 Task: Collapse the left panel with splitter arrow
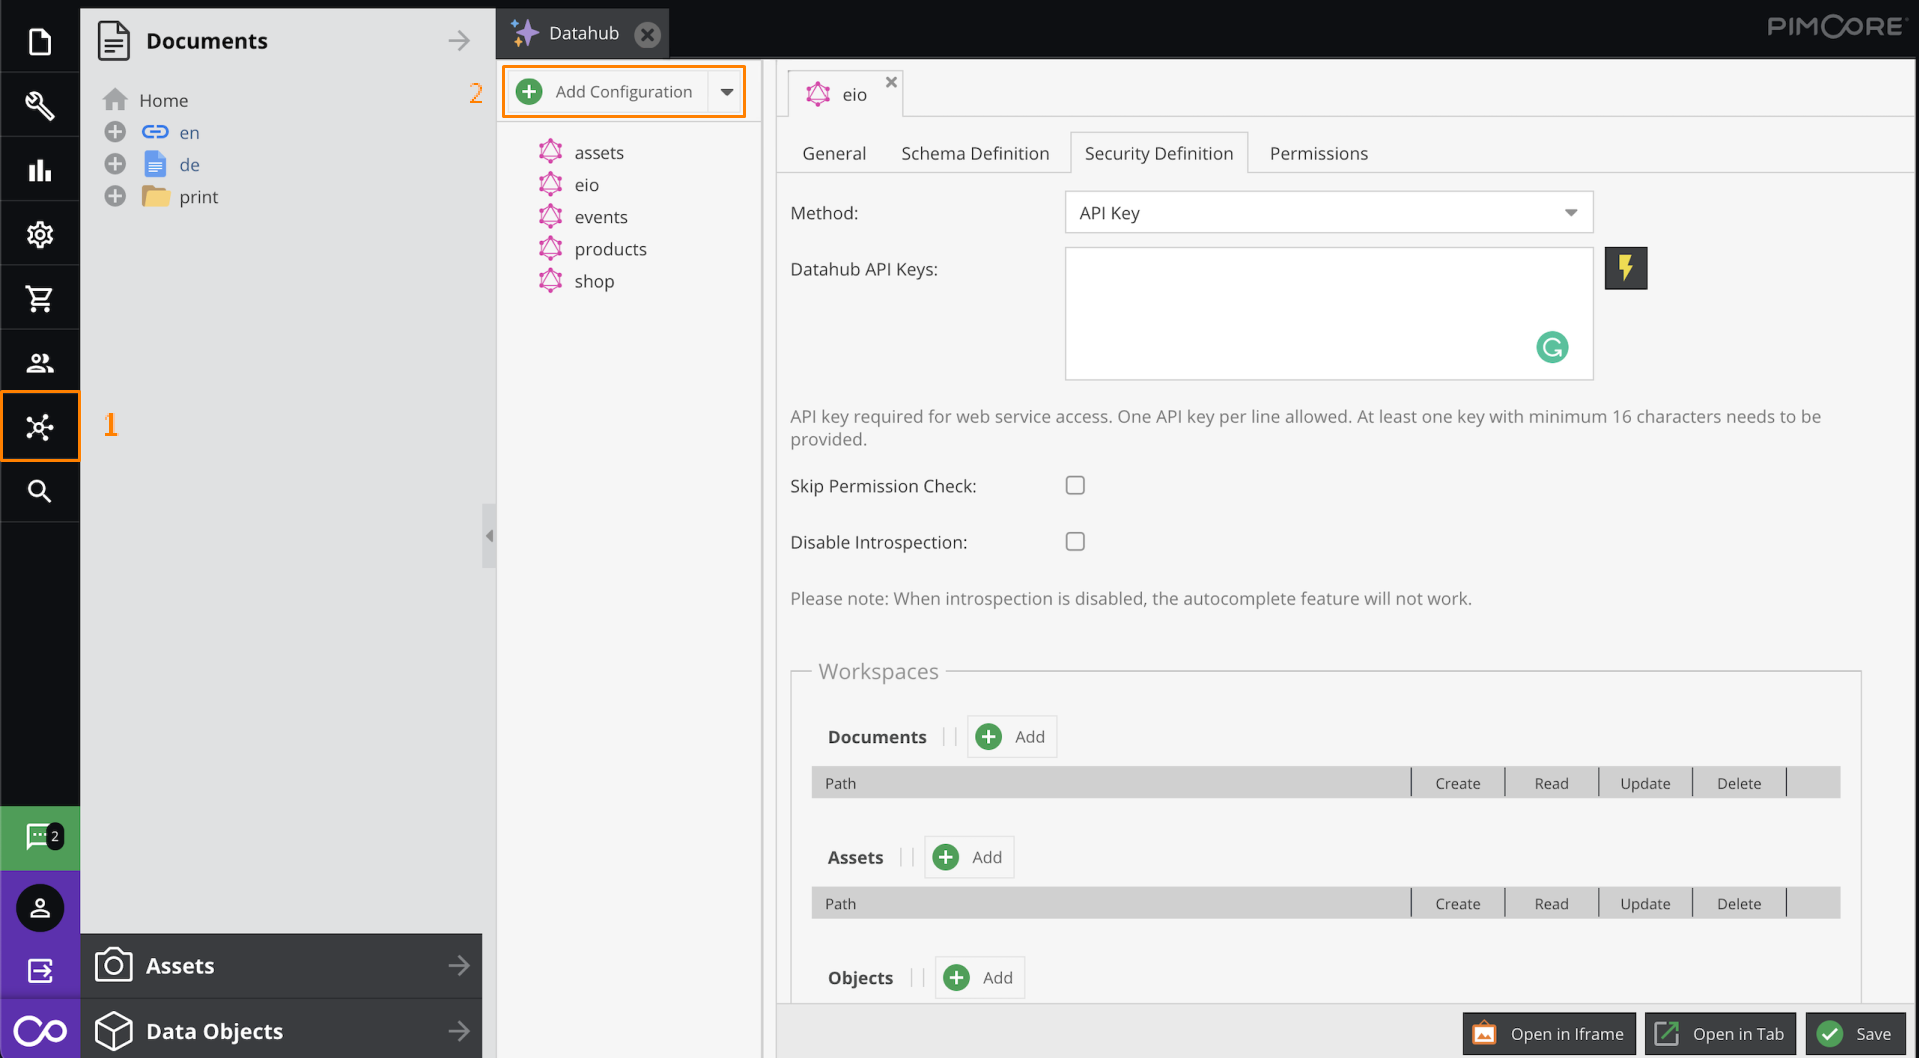[x=489, y=536]
